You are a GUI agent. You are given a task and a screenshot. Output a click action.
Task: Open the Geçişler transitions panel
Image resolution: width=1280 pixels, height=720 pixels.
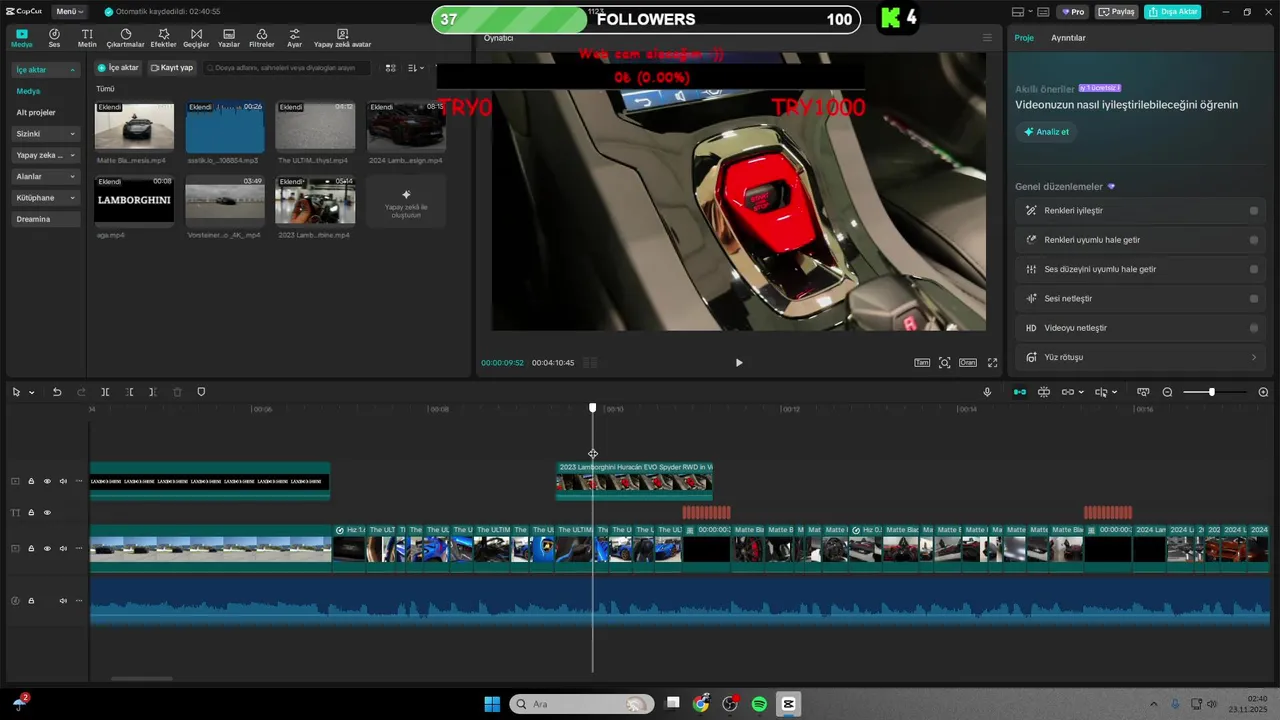point(196,38)
